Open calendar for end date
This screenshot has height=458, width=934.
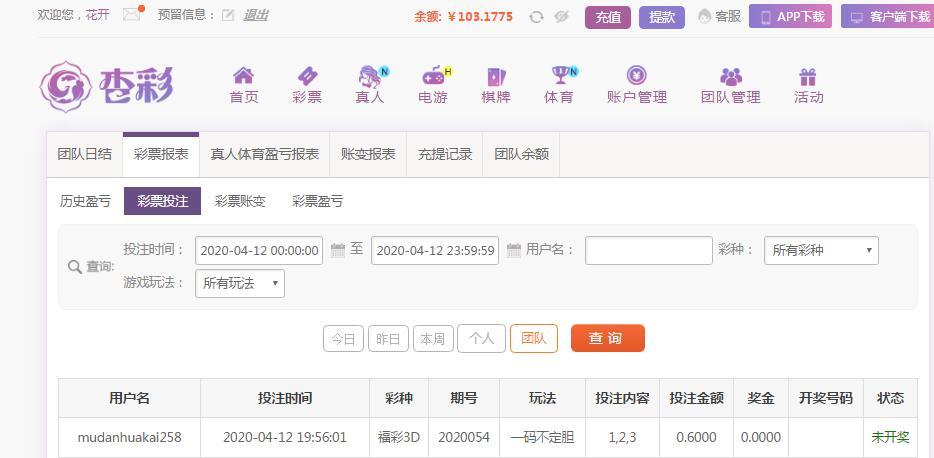pos(514,250)
